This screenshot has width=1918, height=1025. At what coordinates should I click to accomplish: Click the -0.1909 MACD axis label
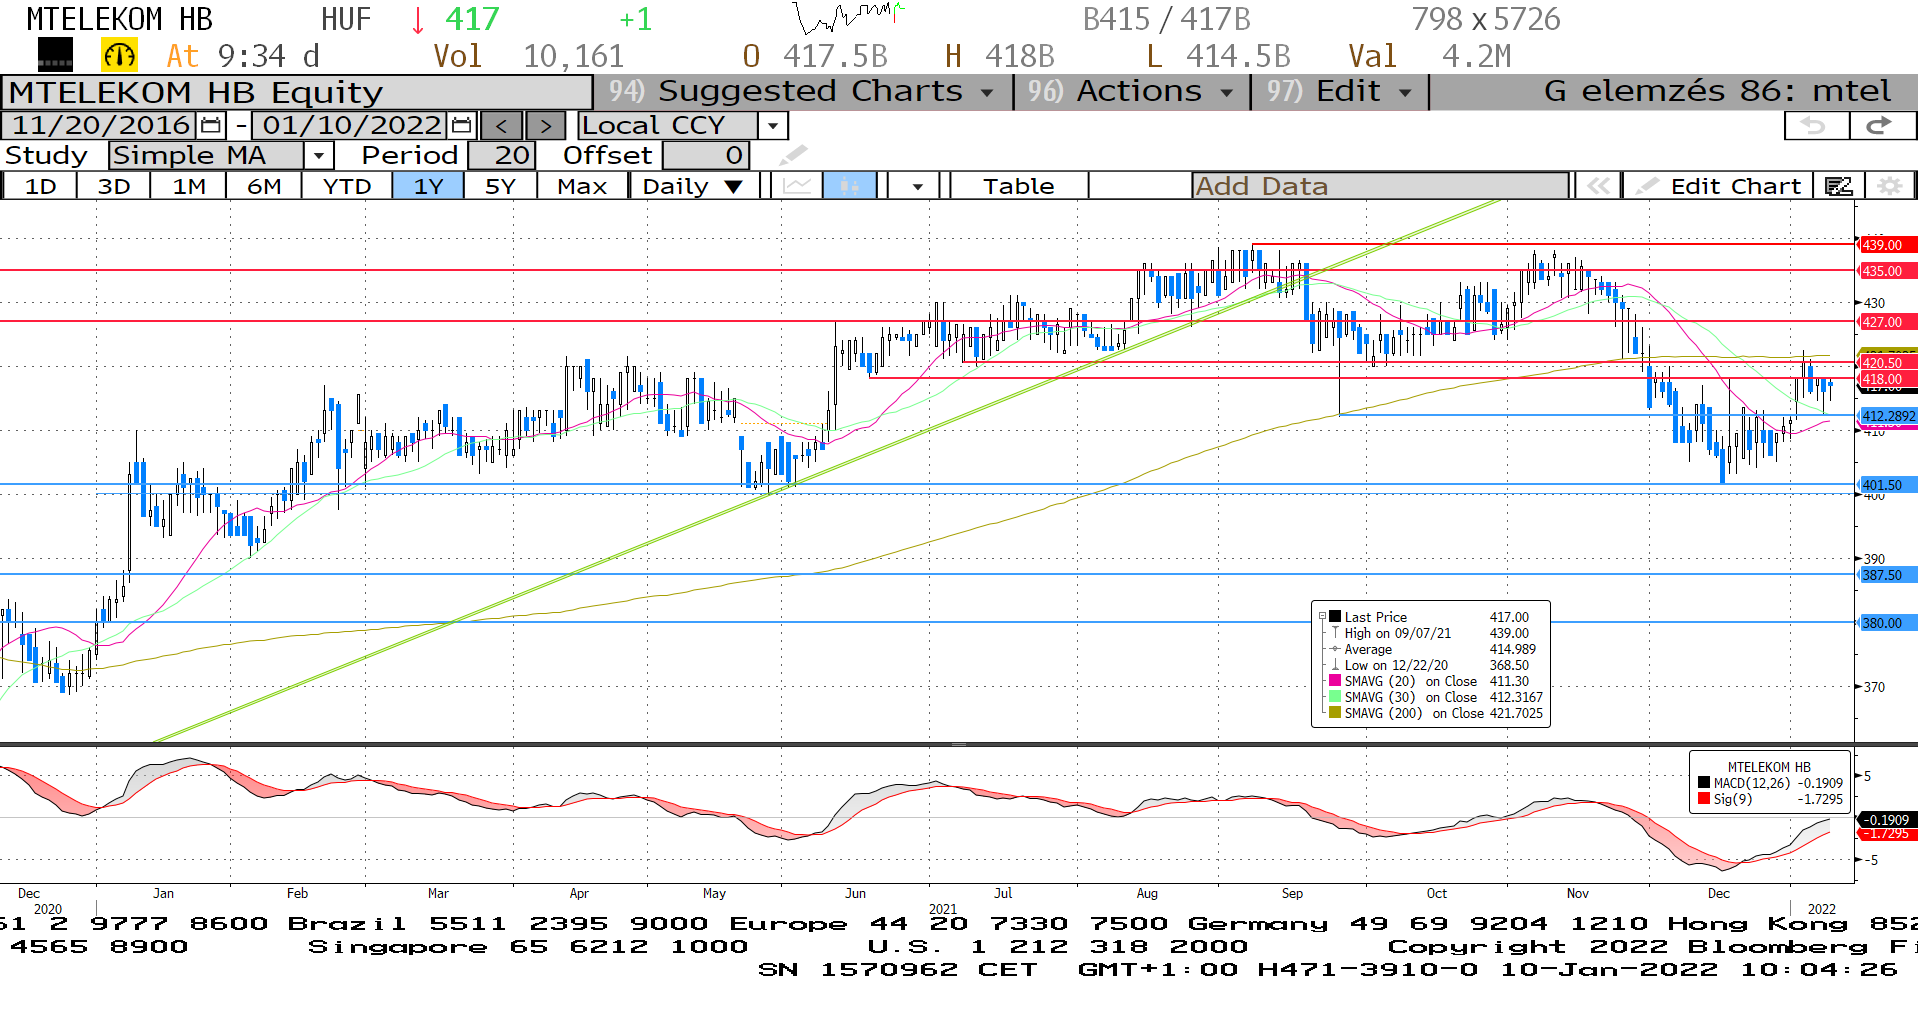[x=1885, y=820]
